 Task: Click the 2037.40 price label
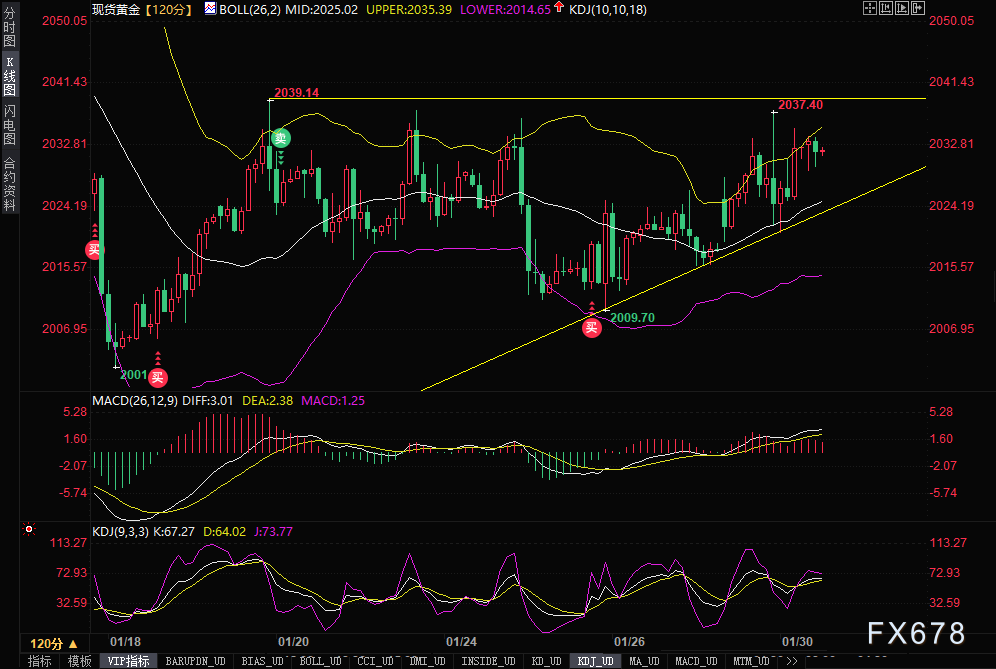(x=800, y=105)
